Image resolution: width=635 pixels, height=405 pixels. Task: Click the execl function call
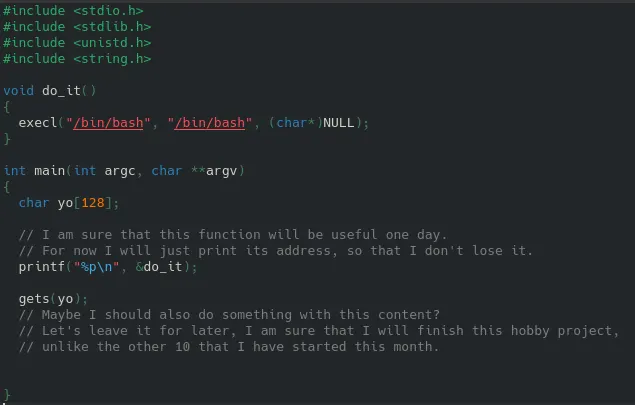click(x=37, y=122)
